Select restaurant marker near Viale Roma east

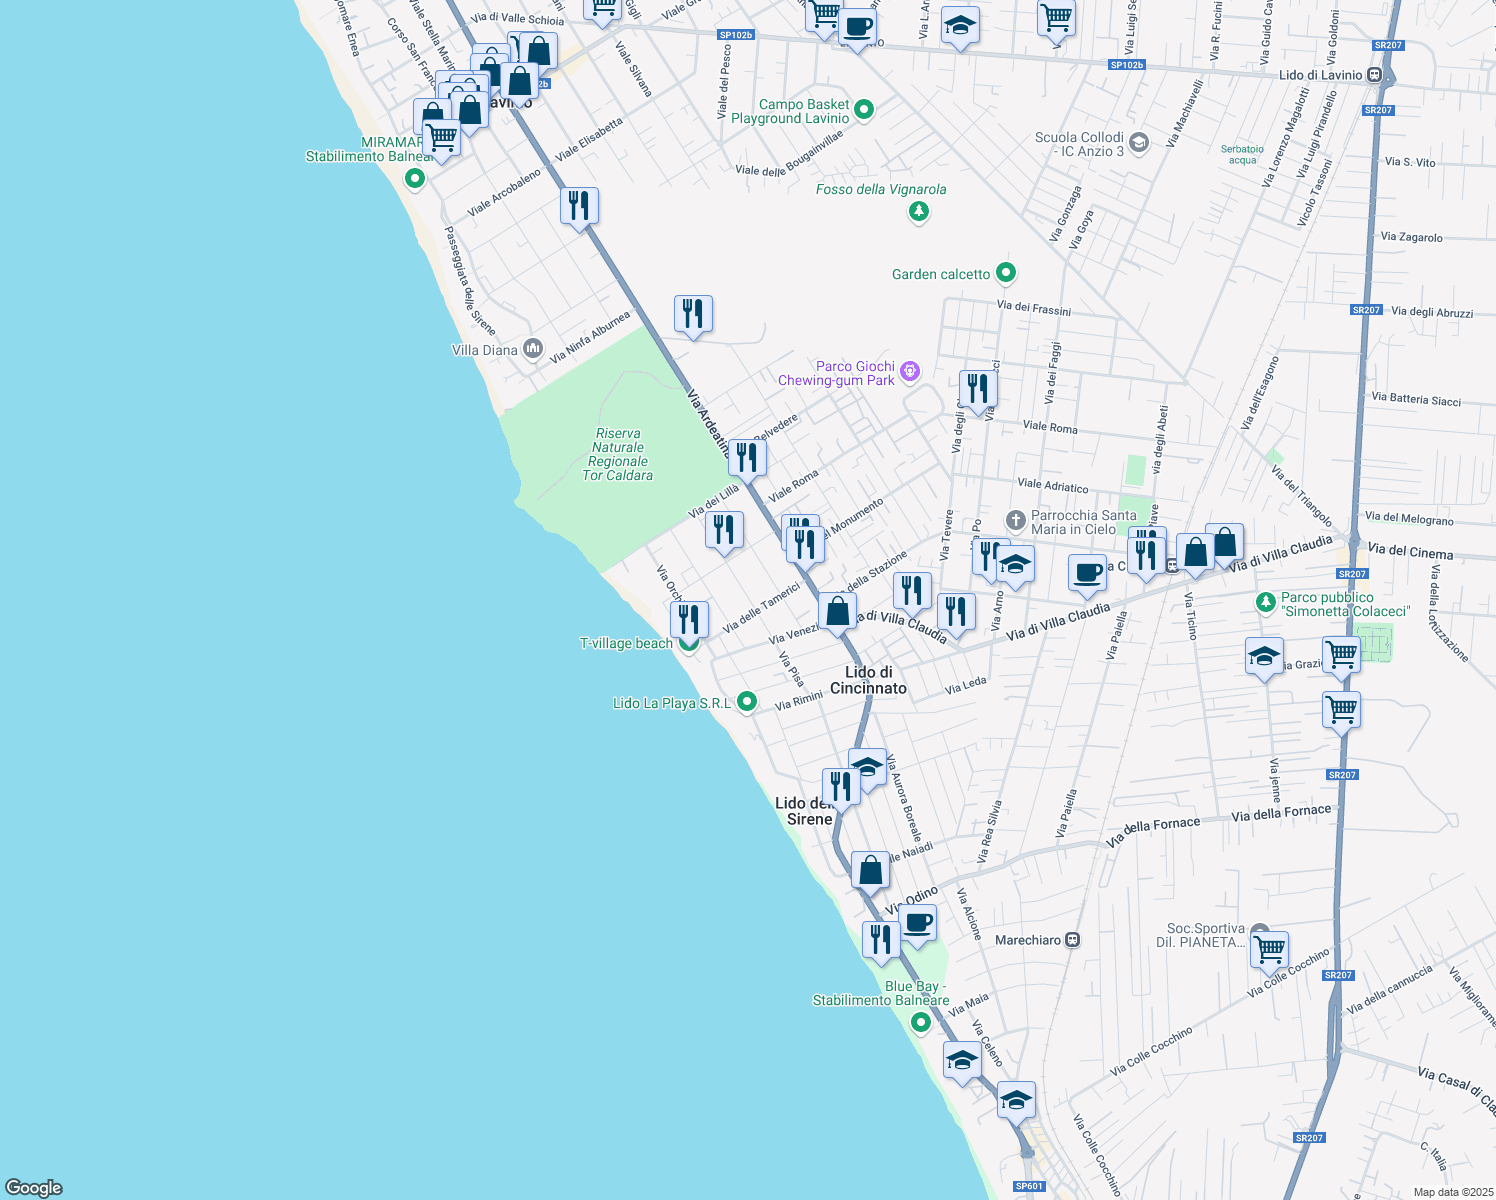978,390
